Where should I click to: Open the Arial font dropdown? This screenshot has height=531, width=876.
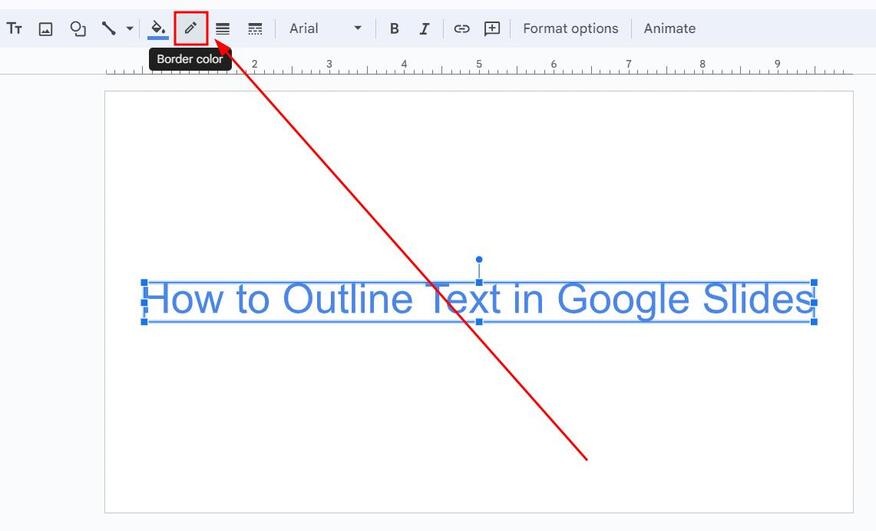(x=326, y=29)
